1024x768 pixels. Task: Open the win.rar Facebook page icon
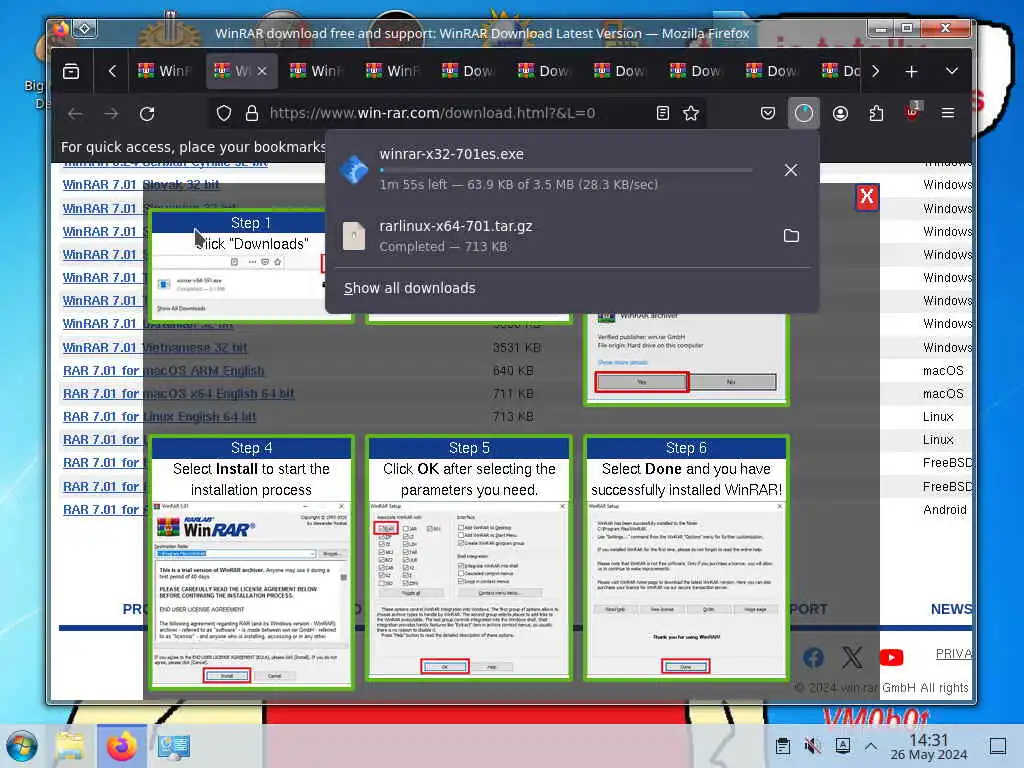point(813,657)
